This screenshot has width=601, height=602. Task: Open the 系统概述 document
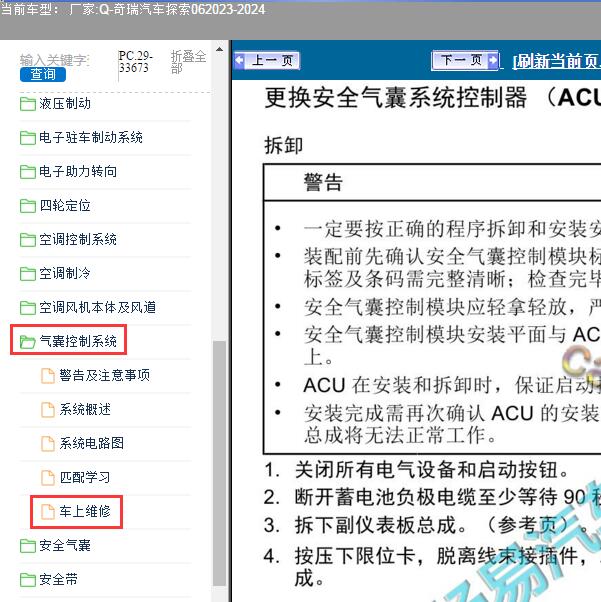pyautogui.click(x=85, y=409)
